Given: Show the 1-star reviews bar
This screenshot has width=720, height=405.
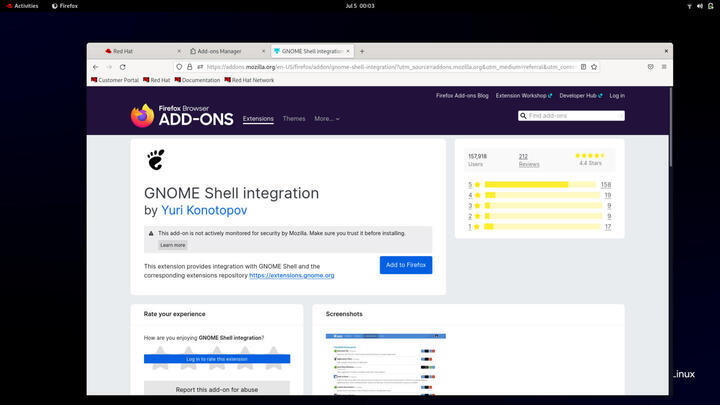Looking at the screenshot, I should point(542,226).
